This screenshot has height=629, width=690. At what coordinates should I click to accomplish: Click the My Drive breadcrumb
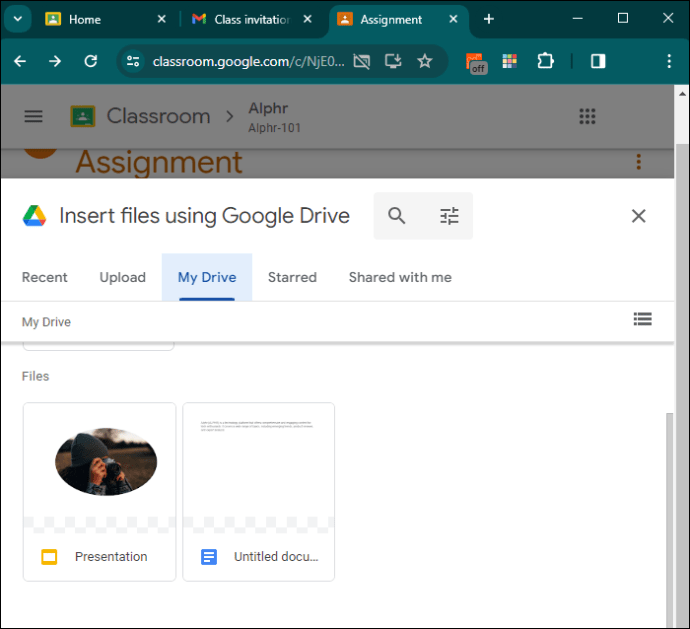click(46, 322)
